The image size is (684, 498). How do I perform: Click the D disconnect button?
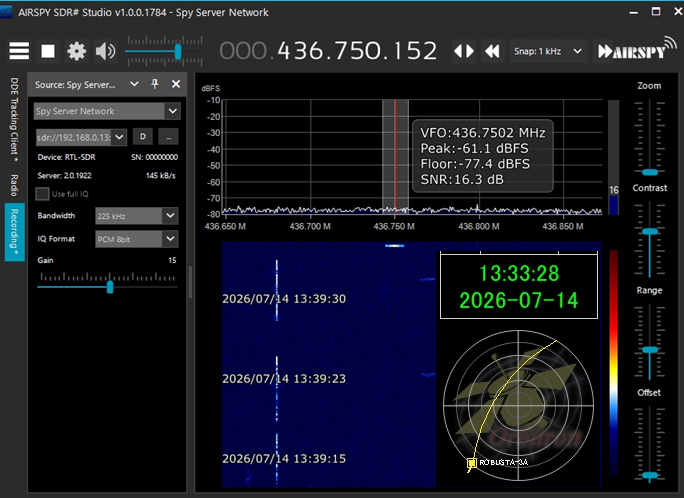point(143,137)
